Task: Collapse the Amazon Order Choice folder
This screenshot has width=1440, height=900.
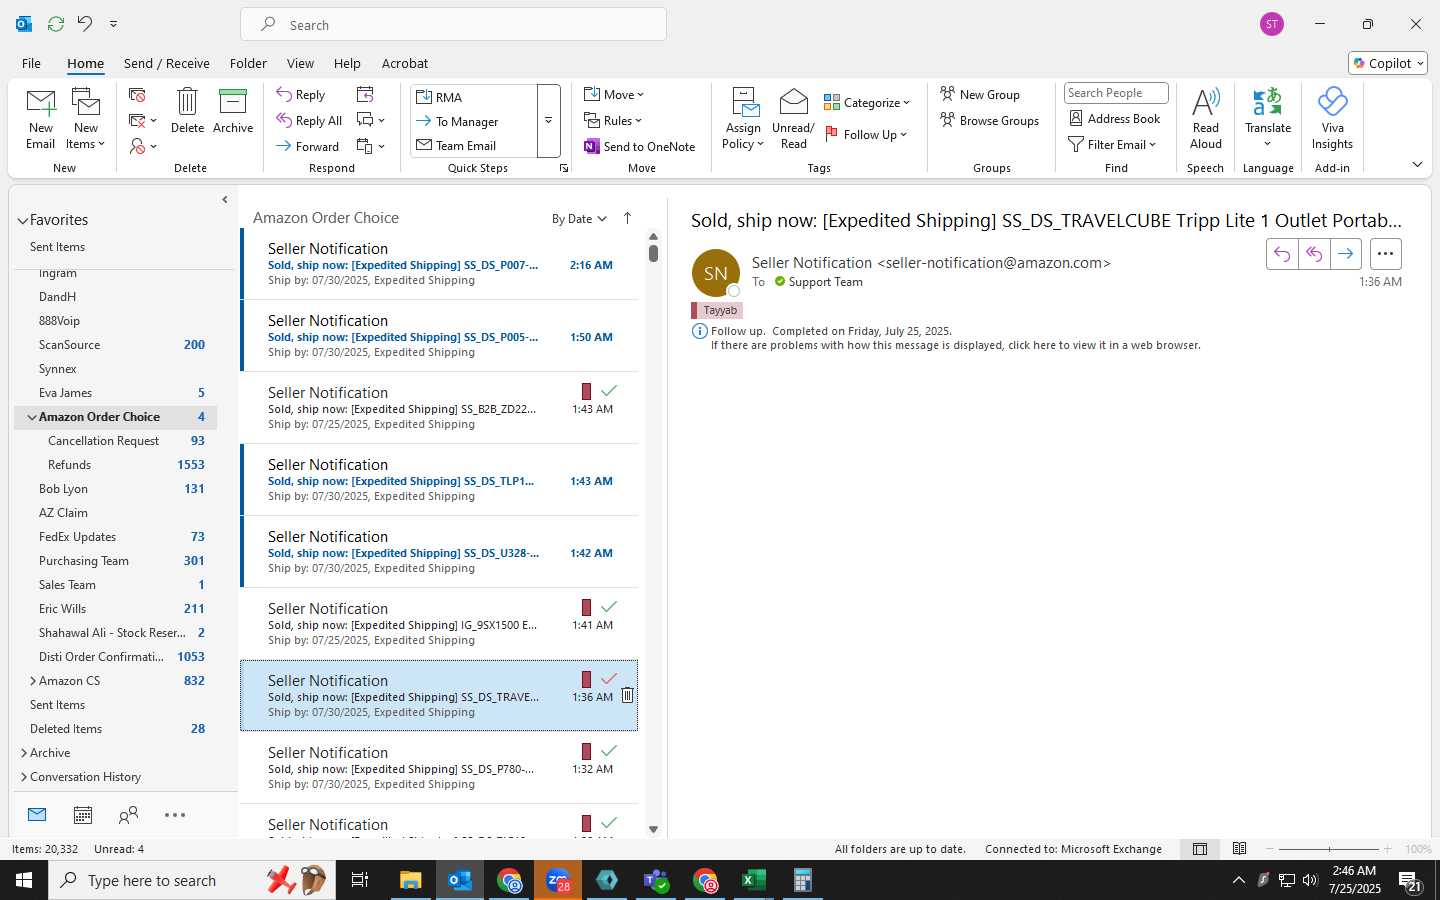Action: [x=32, y=417]
